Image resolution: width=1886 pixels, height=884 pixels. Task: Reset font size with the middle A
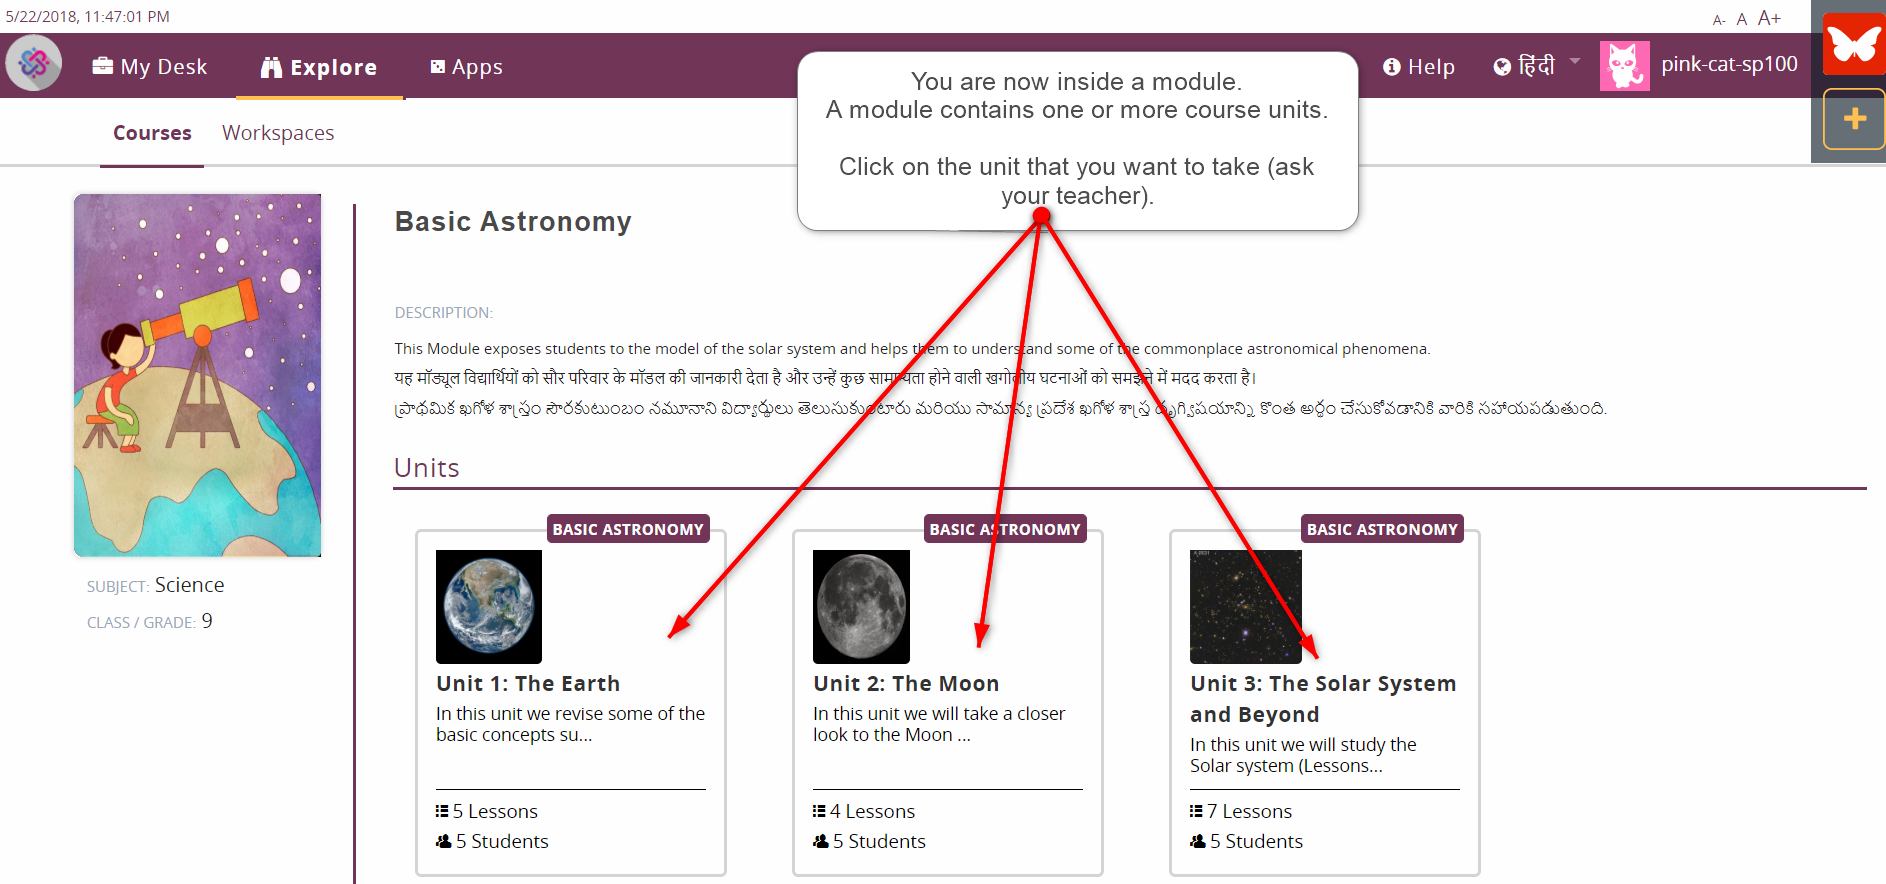tap(1742, 19)
